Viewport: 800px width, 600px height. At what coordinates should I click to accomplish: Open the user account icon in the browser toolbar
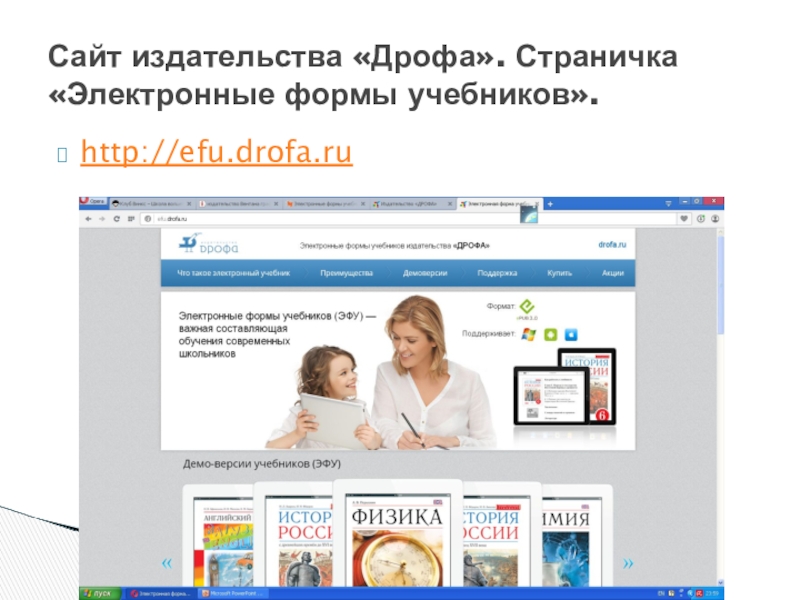coord(715,219)
